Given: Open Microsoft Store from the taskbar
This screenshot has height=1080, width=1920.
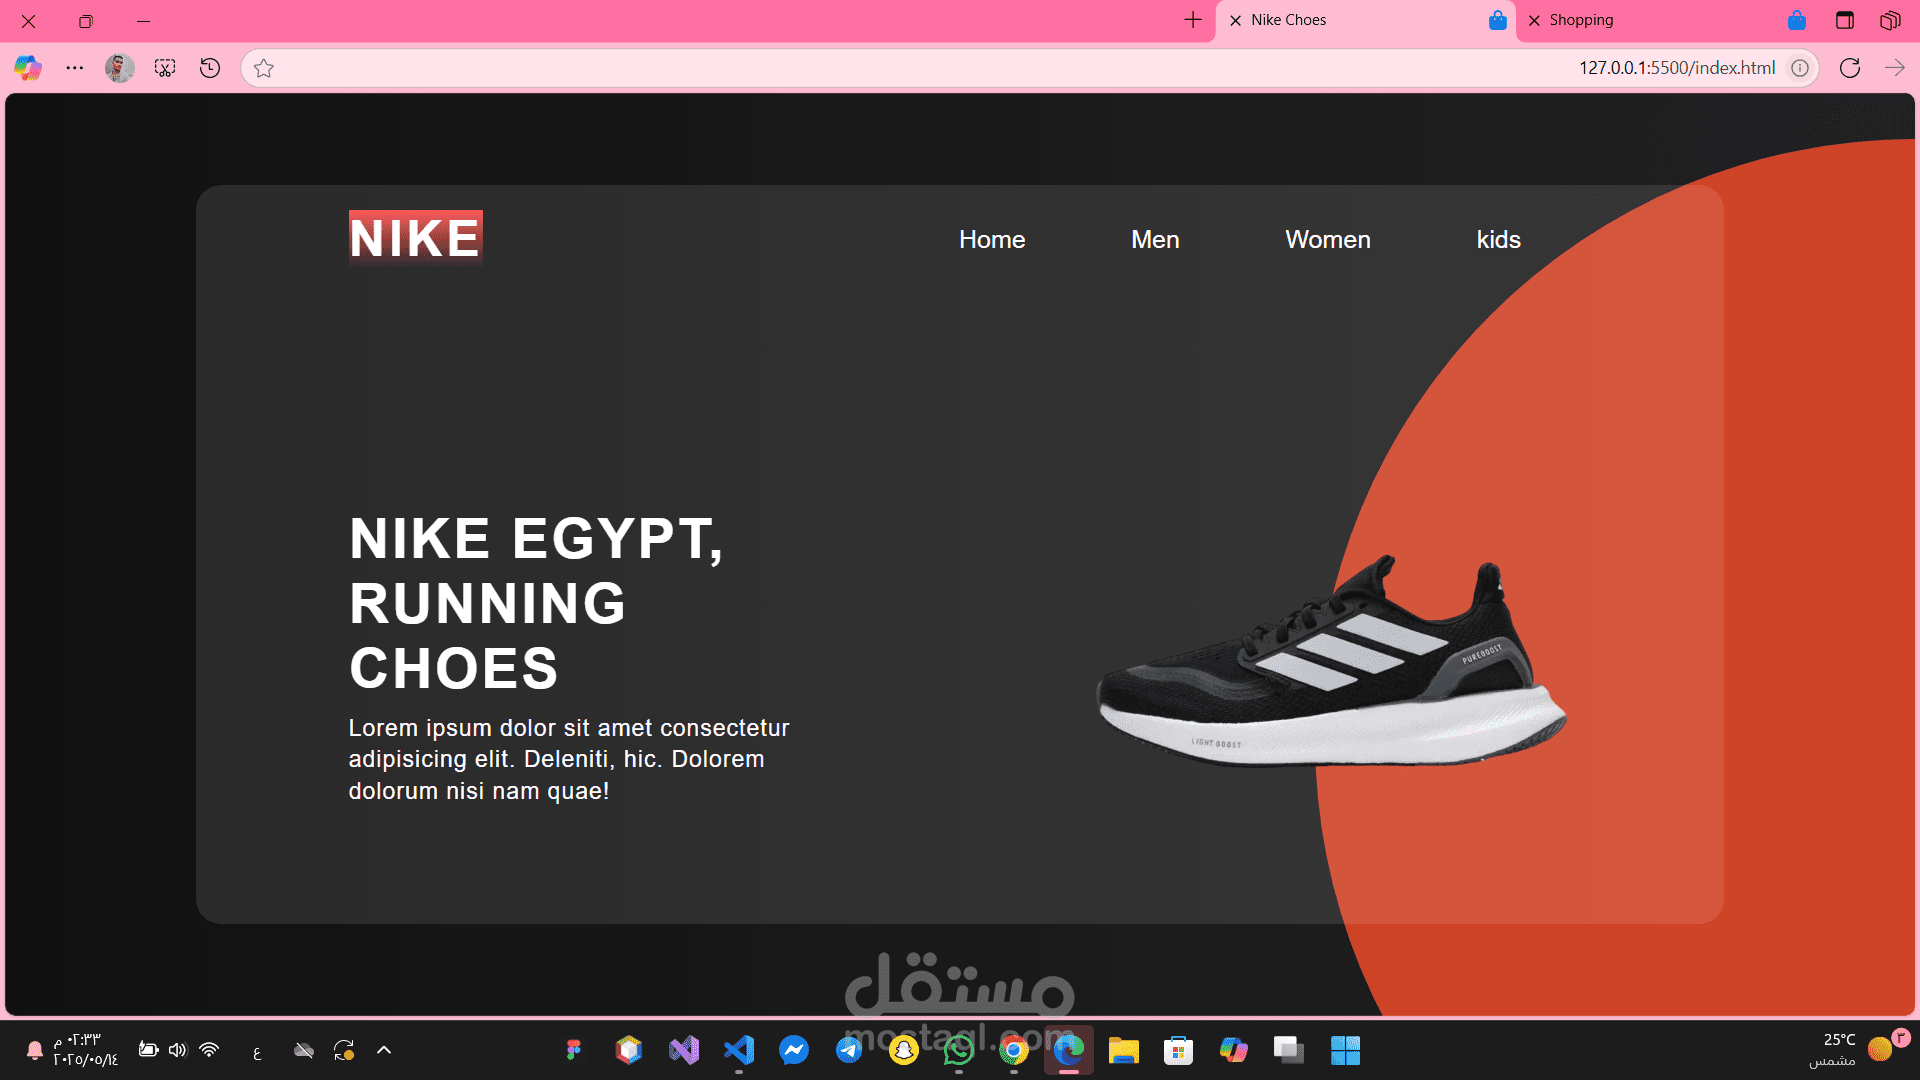Looking at the screenshot, I should pos(1179,1050).
